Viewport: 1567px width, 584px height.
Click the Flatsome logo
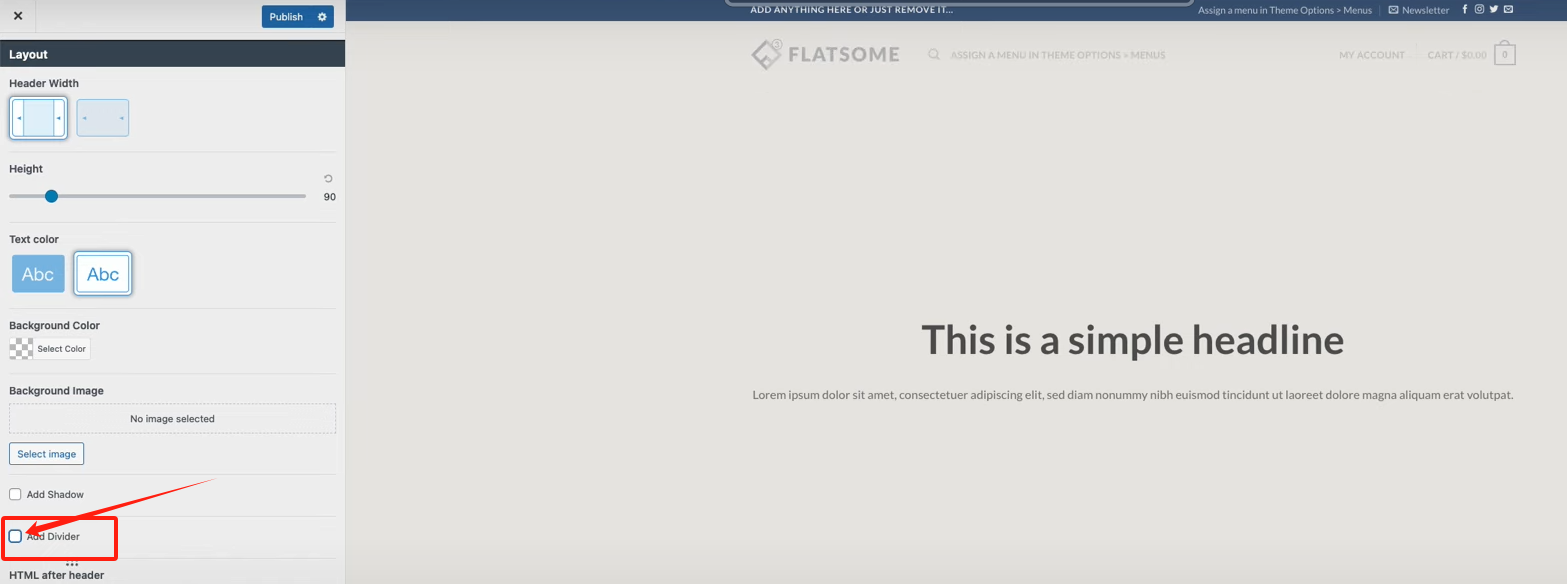tap(824, 53)
